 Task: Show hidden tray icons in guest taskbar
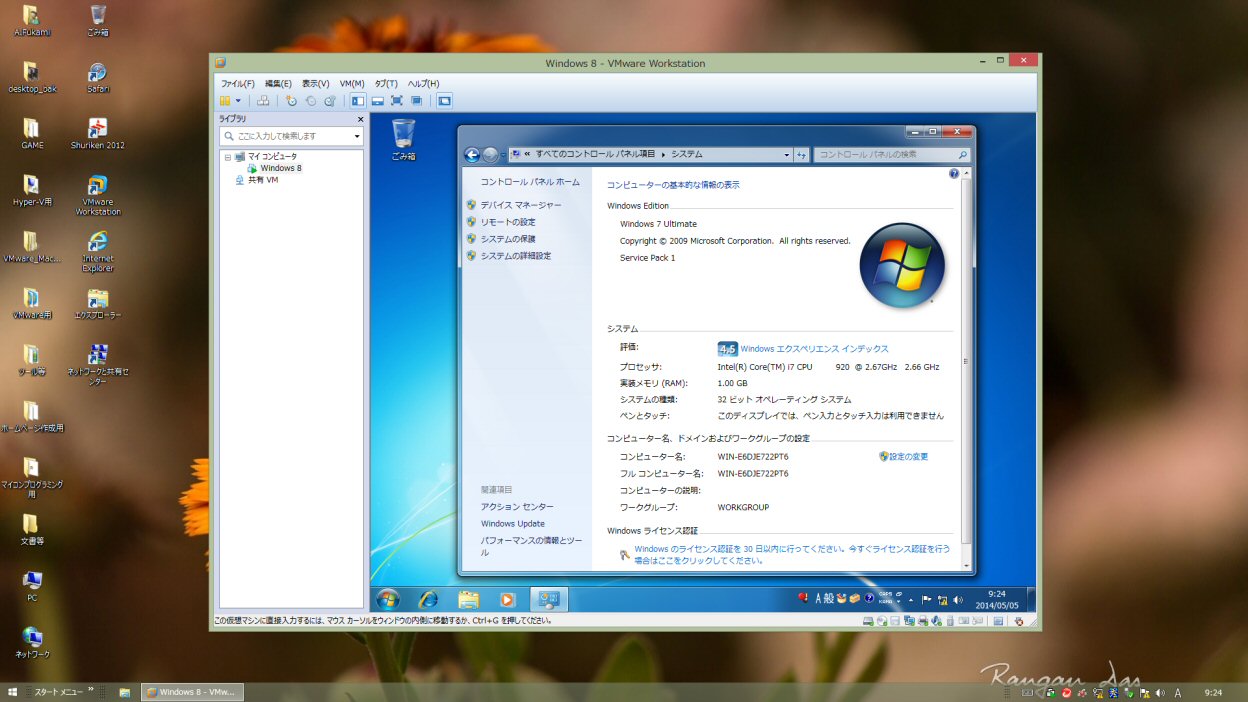910,599
